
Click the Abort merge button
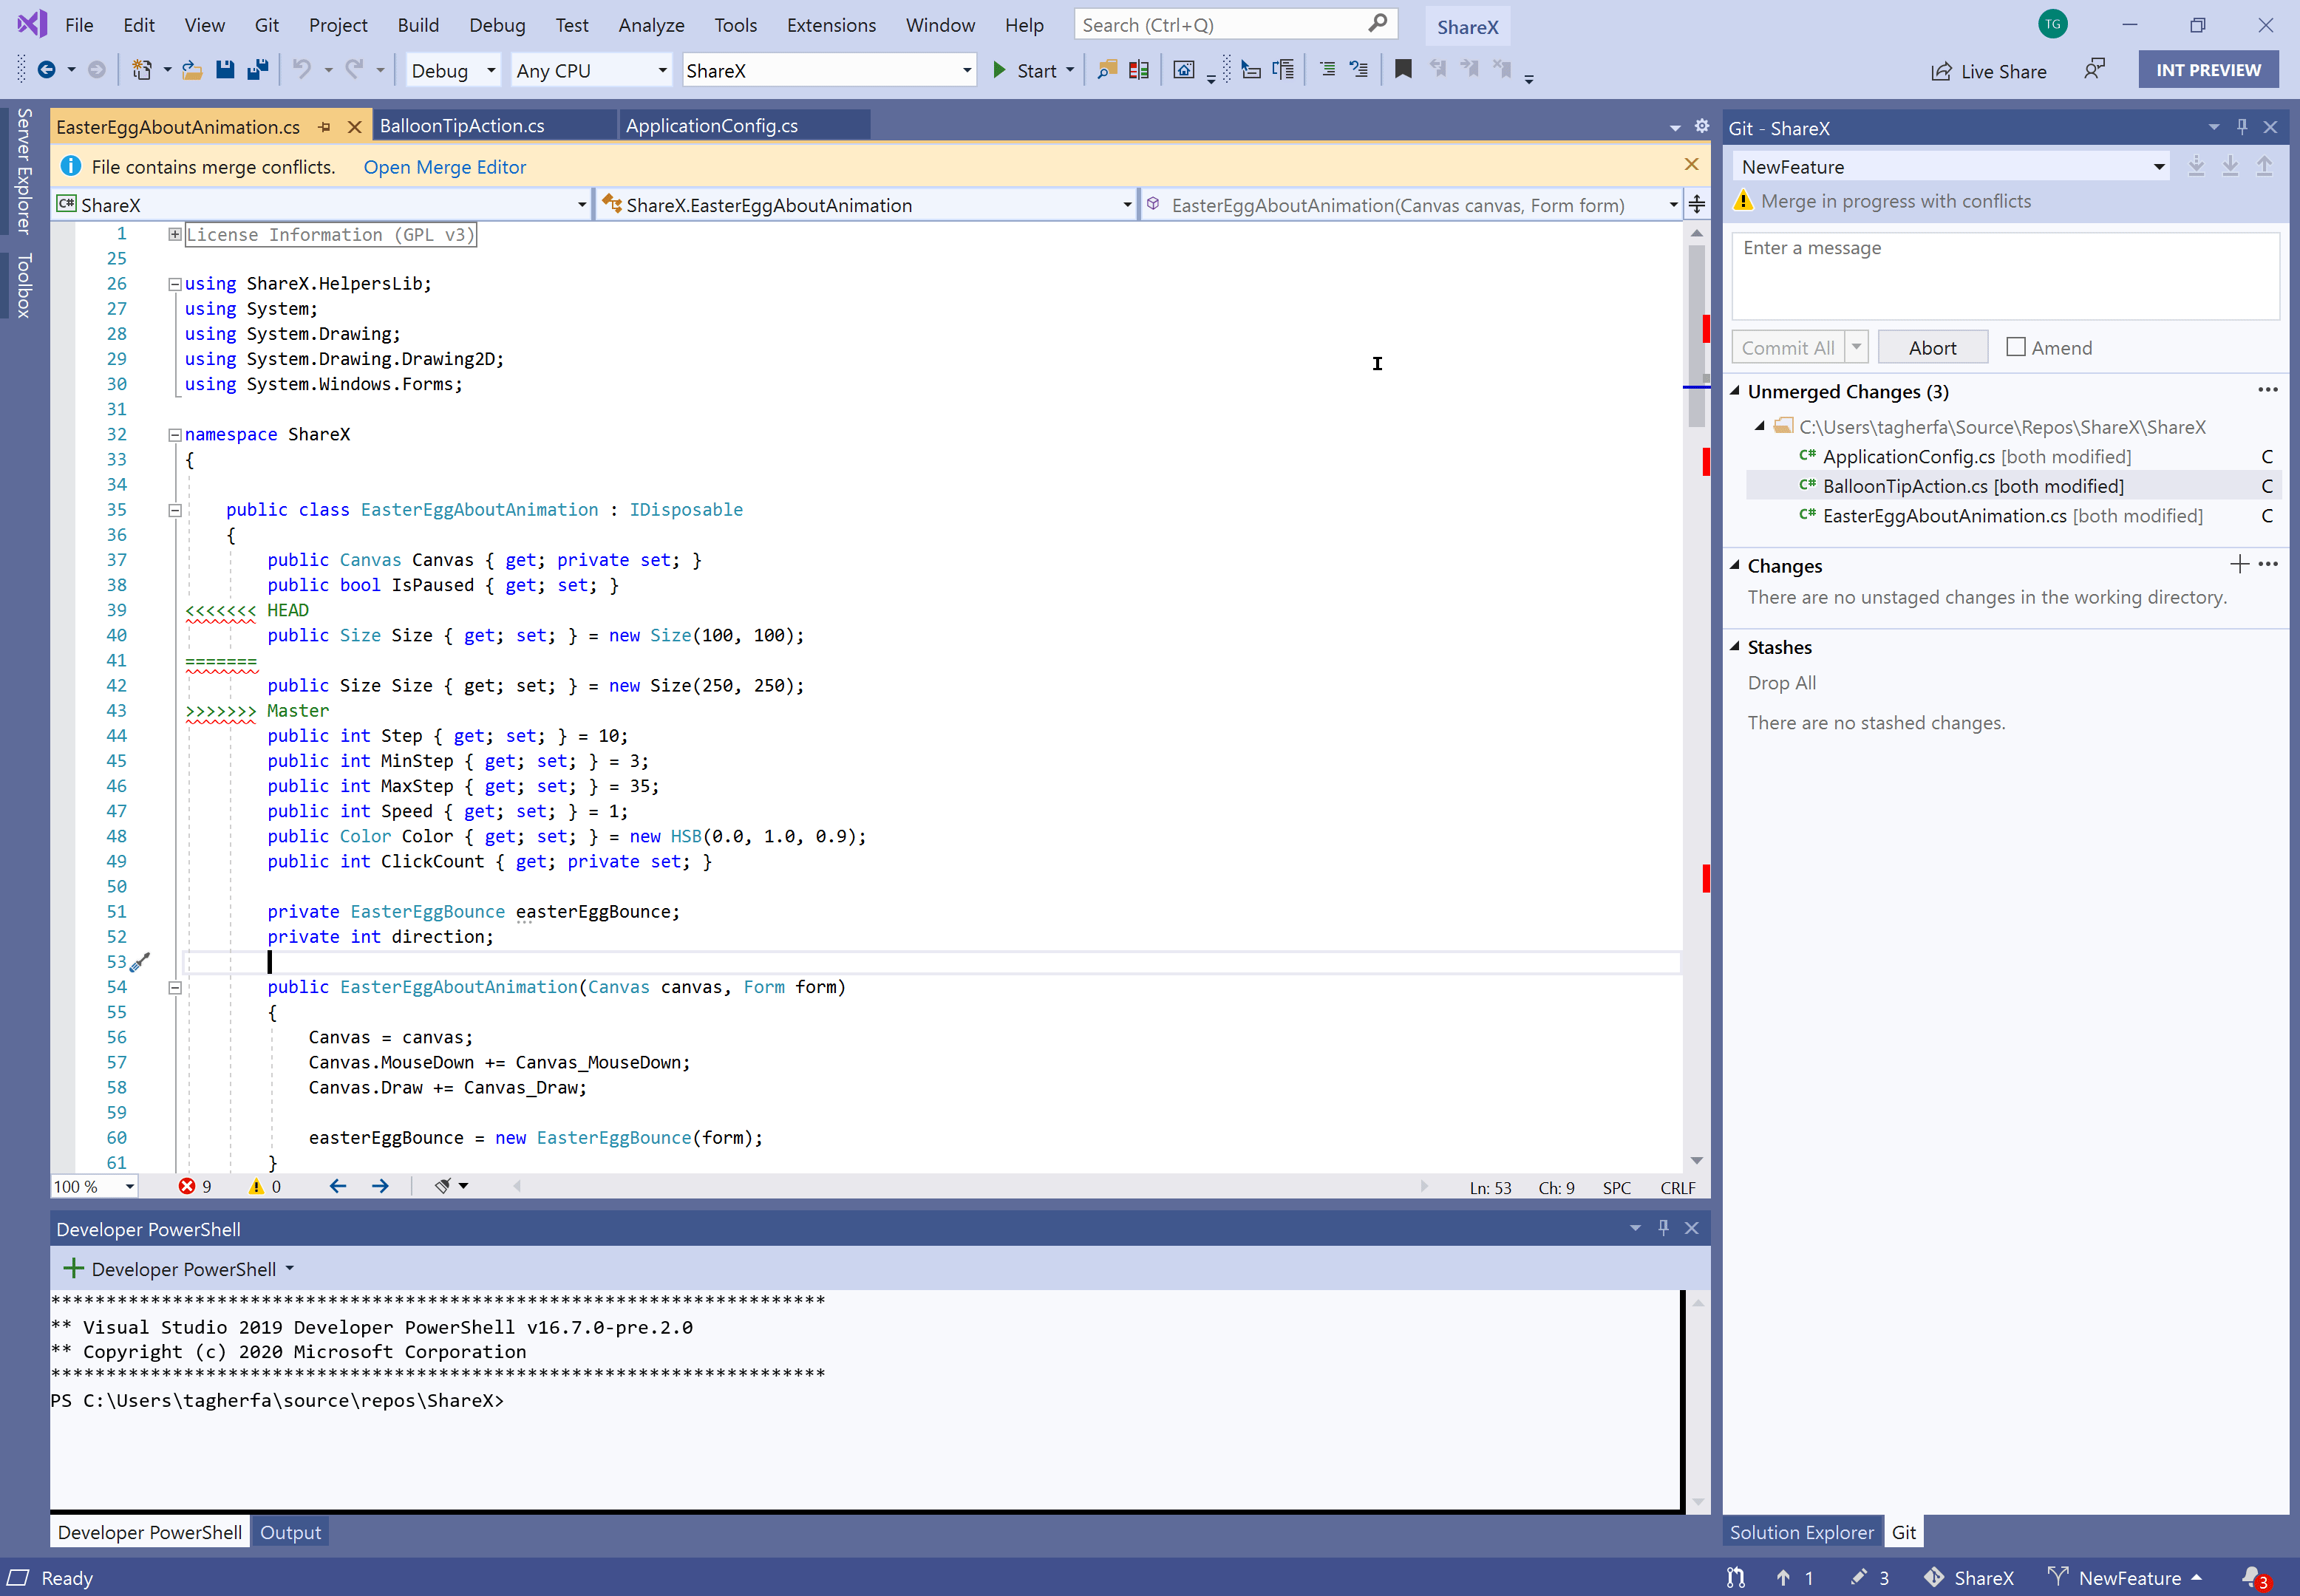coord(1931,346)
